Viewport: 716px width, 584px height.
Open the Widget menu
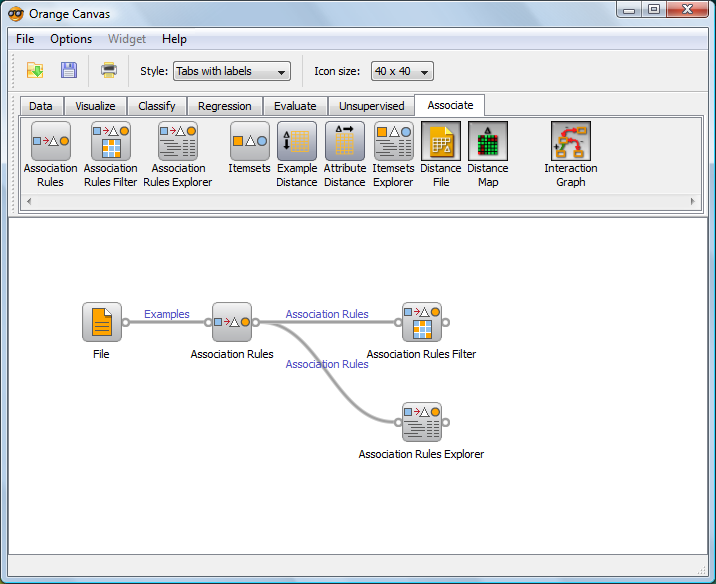tap(126, 39)
